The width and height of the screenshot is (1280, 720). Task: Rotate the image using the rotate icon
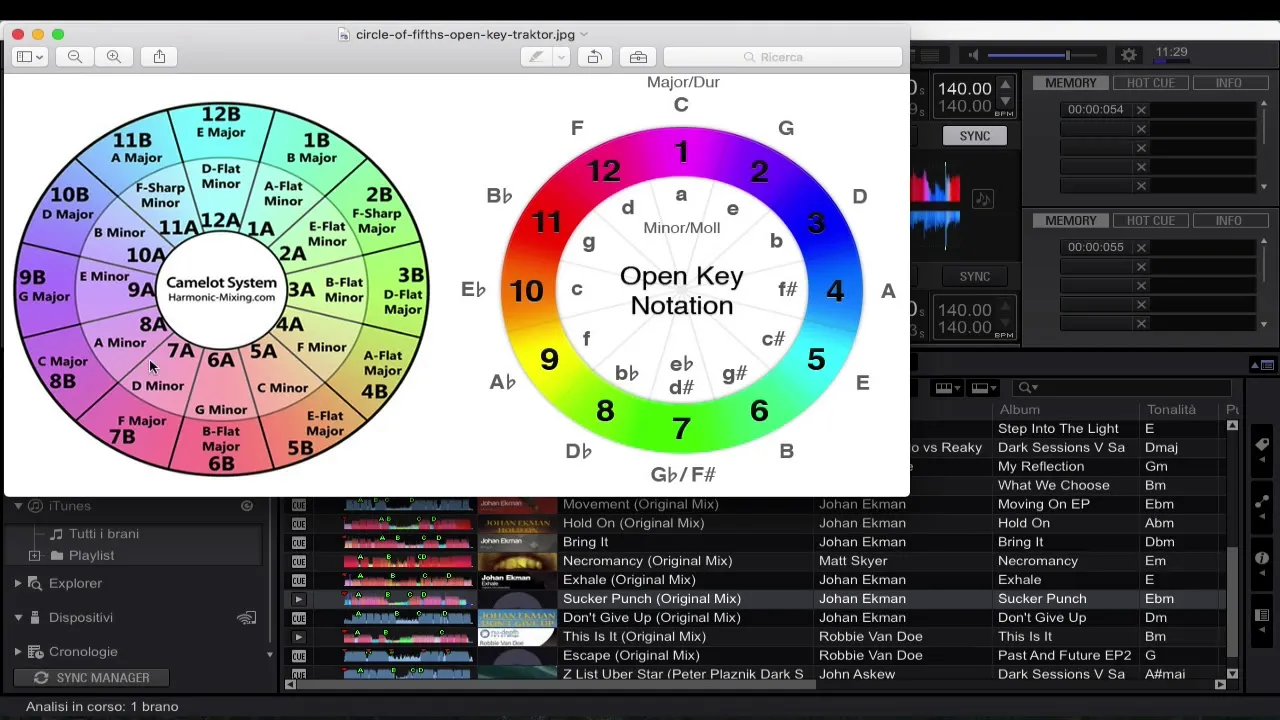click(594, 57)
